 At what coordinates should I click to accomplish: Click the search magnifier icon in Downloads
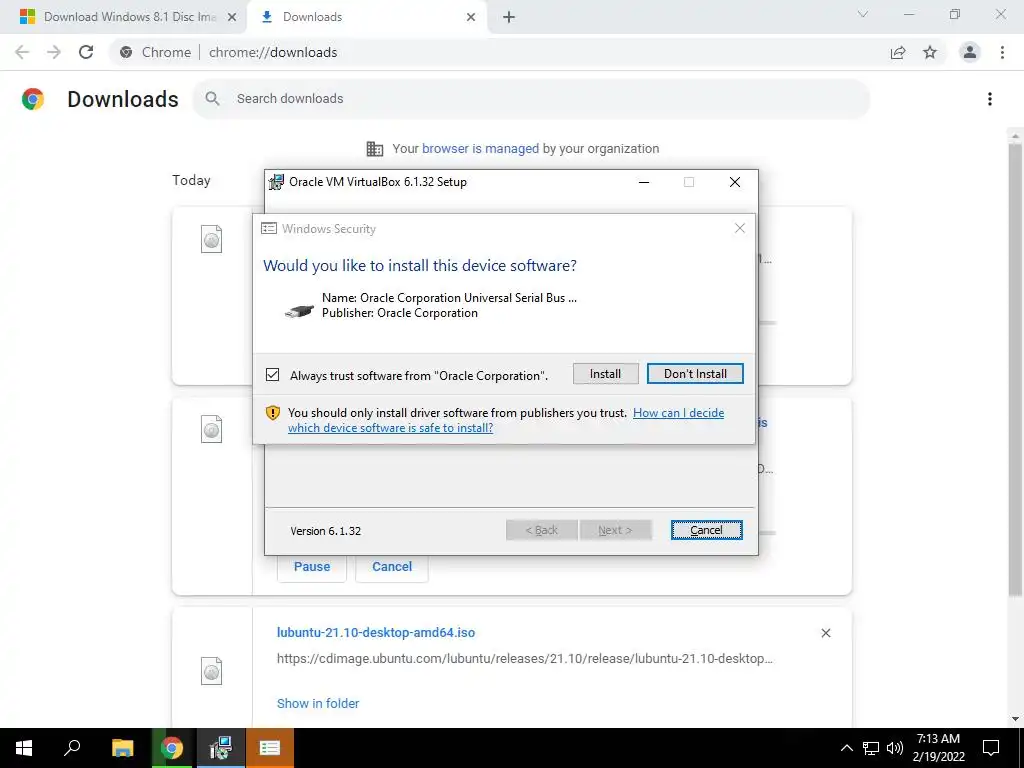[x=212, y=99]
